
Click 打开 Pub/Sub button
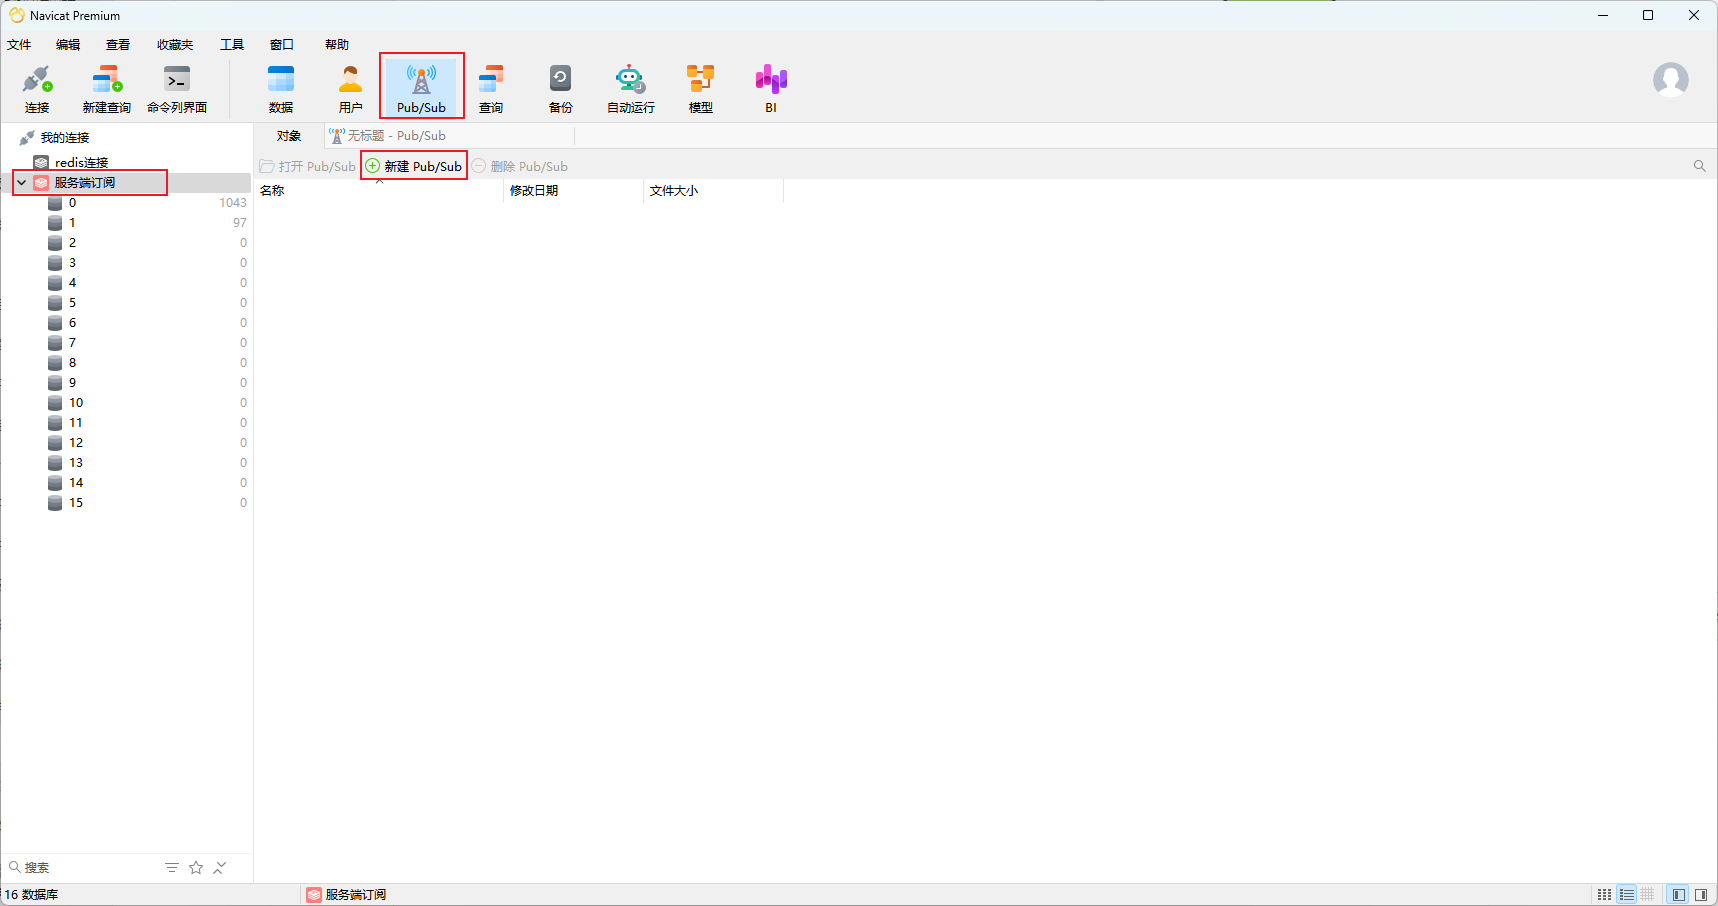(308, 167)
